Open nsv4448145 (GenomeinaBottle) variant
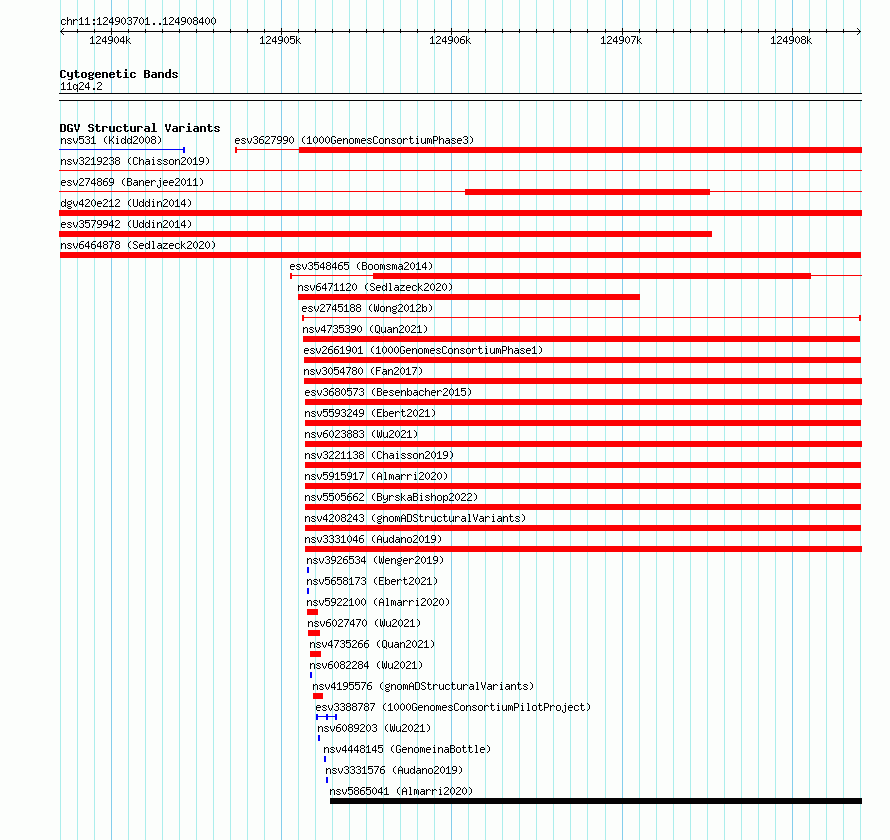The width and height of the screenshot is (890, 840). tap(407, 749)
